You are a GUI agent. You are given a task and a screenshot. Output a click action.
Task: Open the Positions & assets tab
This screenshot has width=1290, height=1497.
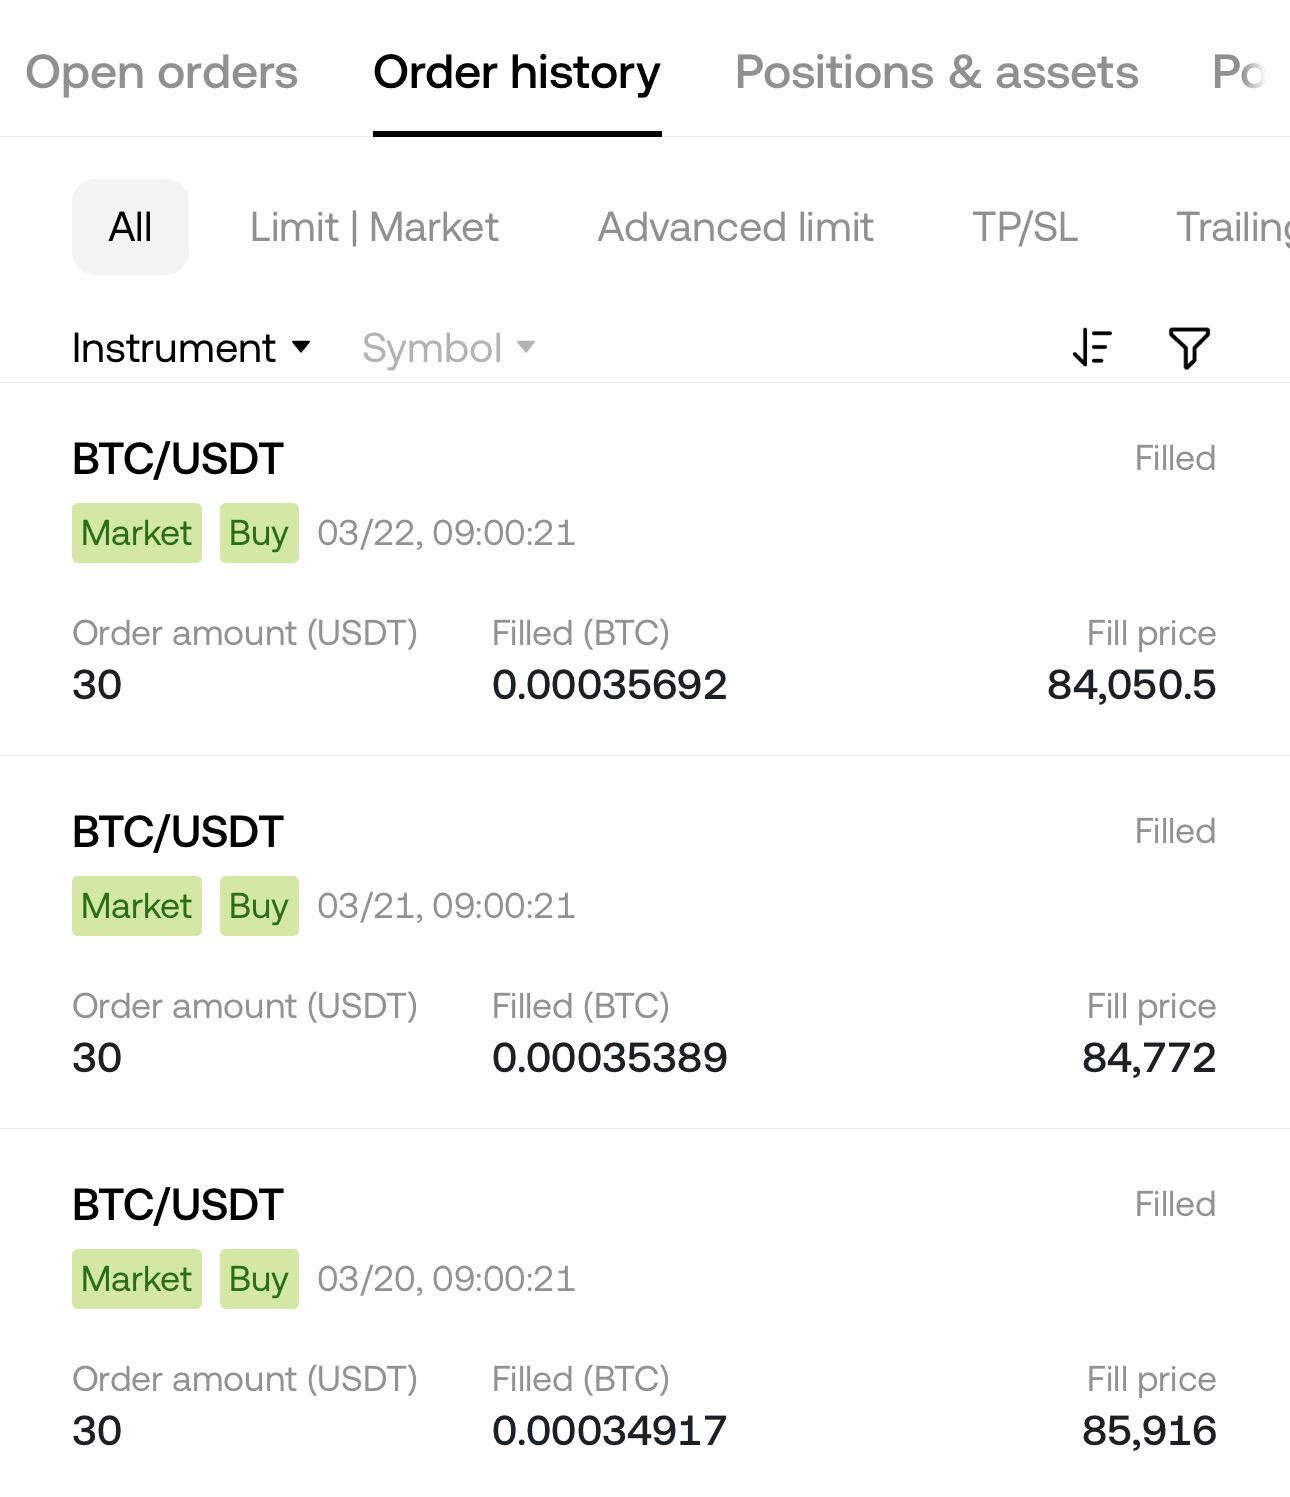(x=936, y=72)
